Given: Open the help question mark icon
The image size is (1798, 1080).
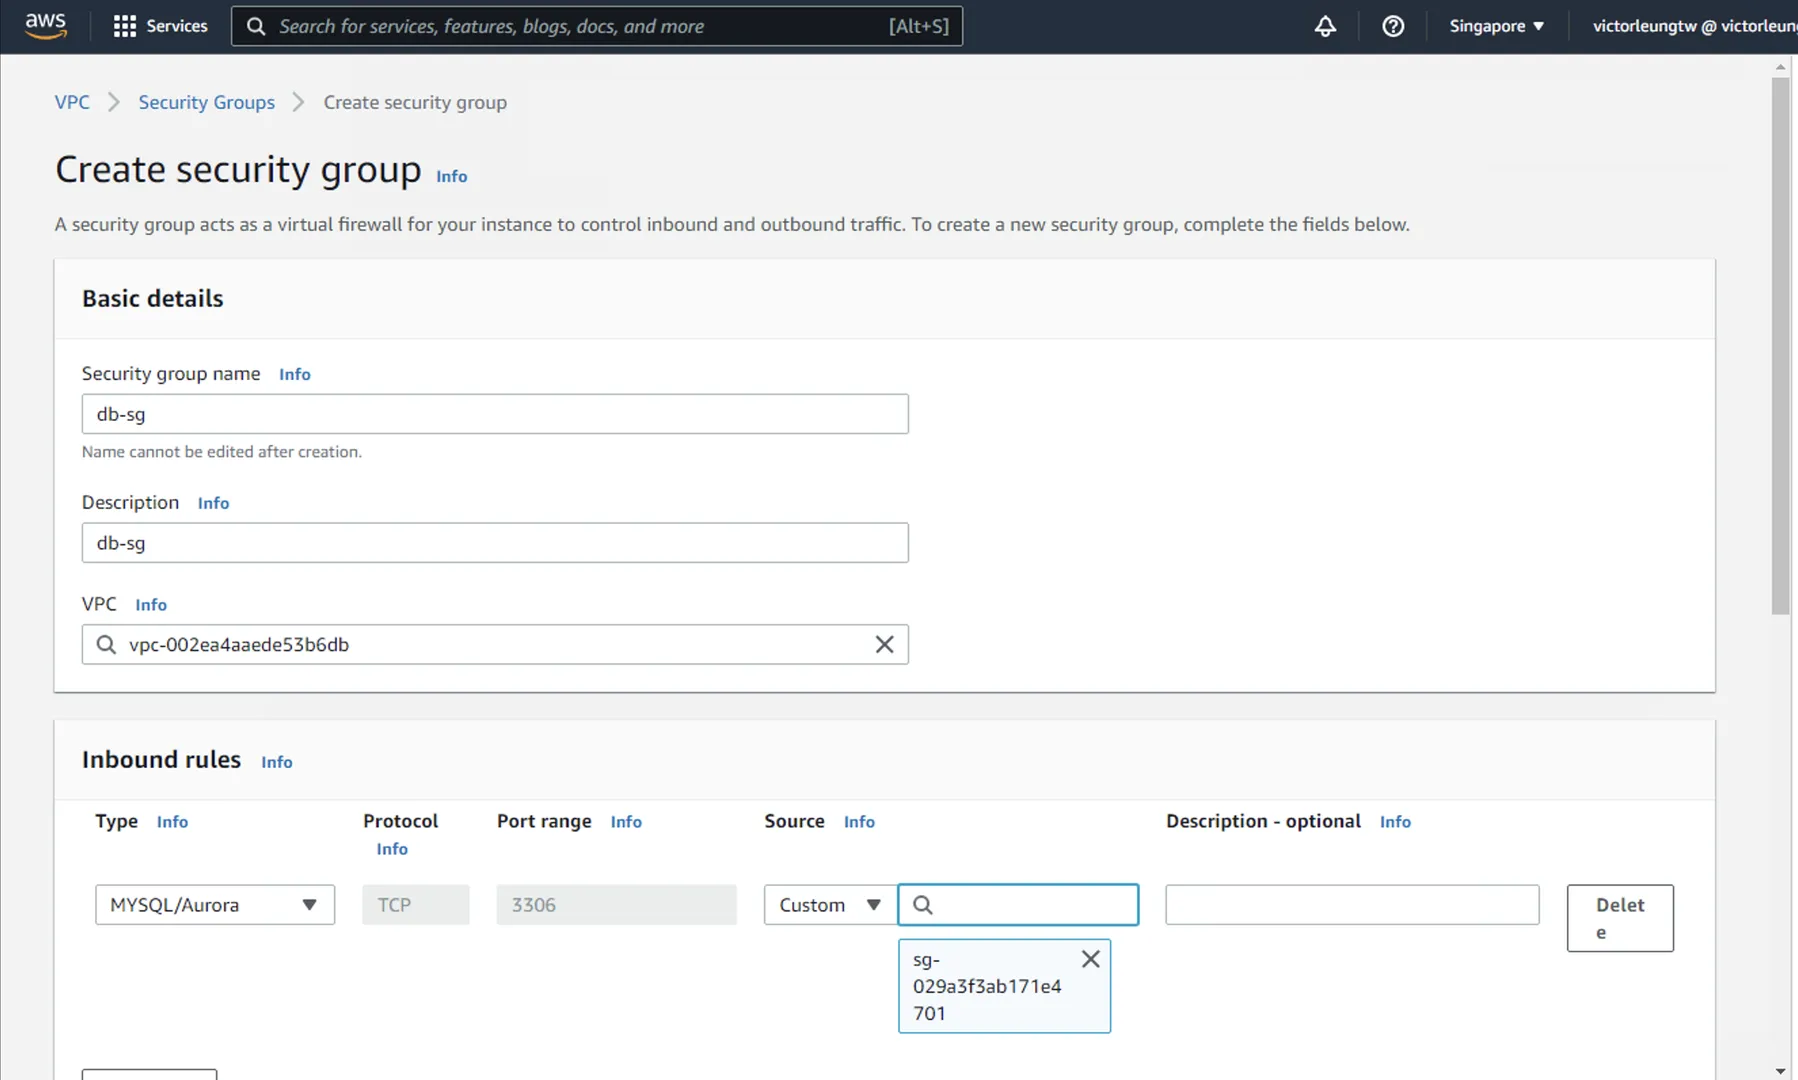Looking at the screenshot, I should pyautogui.click(x=1392, y=26).
